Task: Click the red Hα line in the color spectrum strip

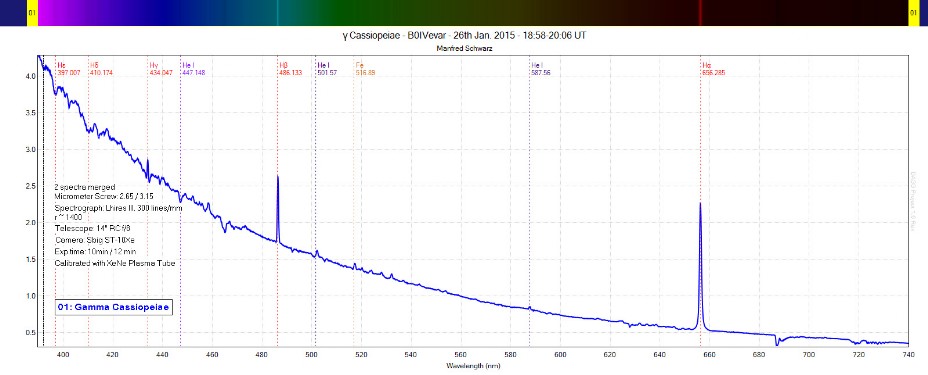Action: [700, 12]
